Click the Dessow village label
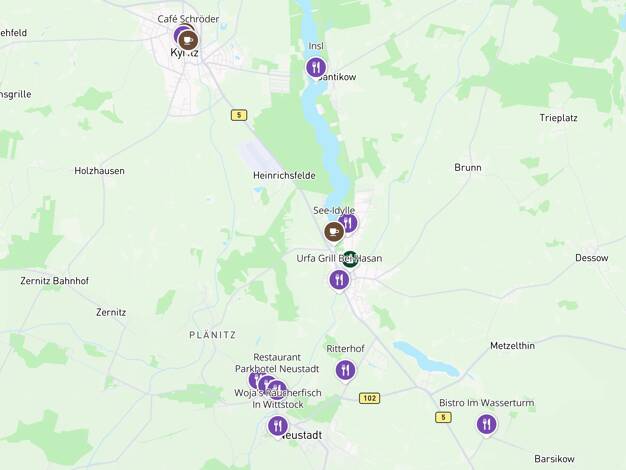The width and height of the screenshot is (626, 470). click(x=592, y=258)
